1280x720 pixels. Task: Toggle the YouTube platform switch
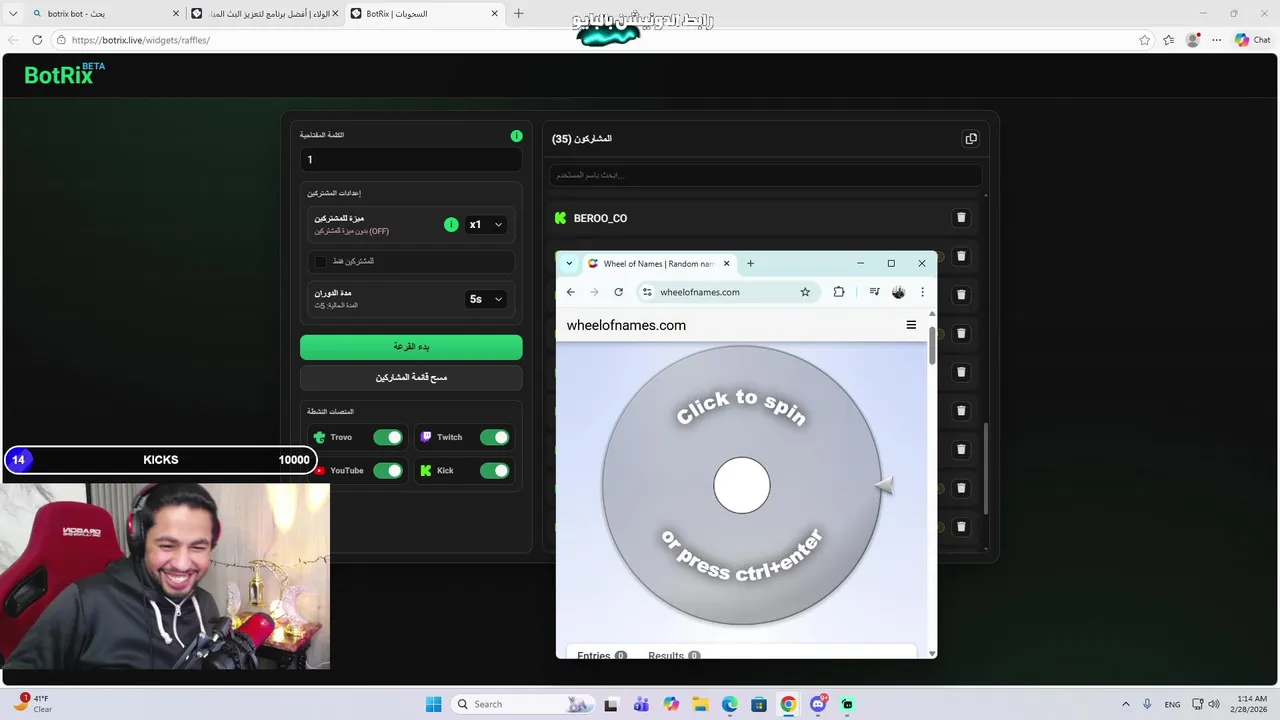point(388,470)
